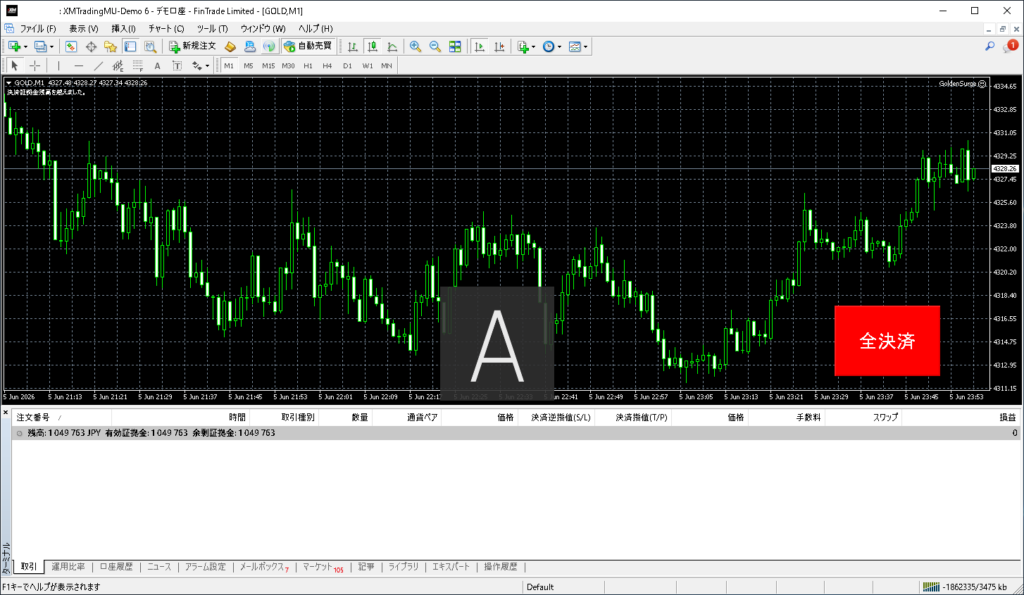Expand the templates dropdown arrow
Screen dimensions: 1024x595
tap(586, 47)
